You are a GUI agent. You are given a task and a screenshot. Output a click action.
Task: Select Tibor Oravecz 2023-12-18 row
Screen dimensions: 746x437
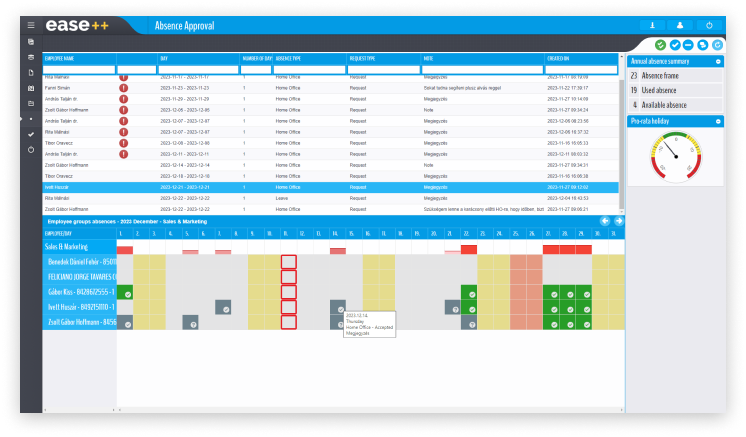click(x=331, y=176)
